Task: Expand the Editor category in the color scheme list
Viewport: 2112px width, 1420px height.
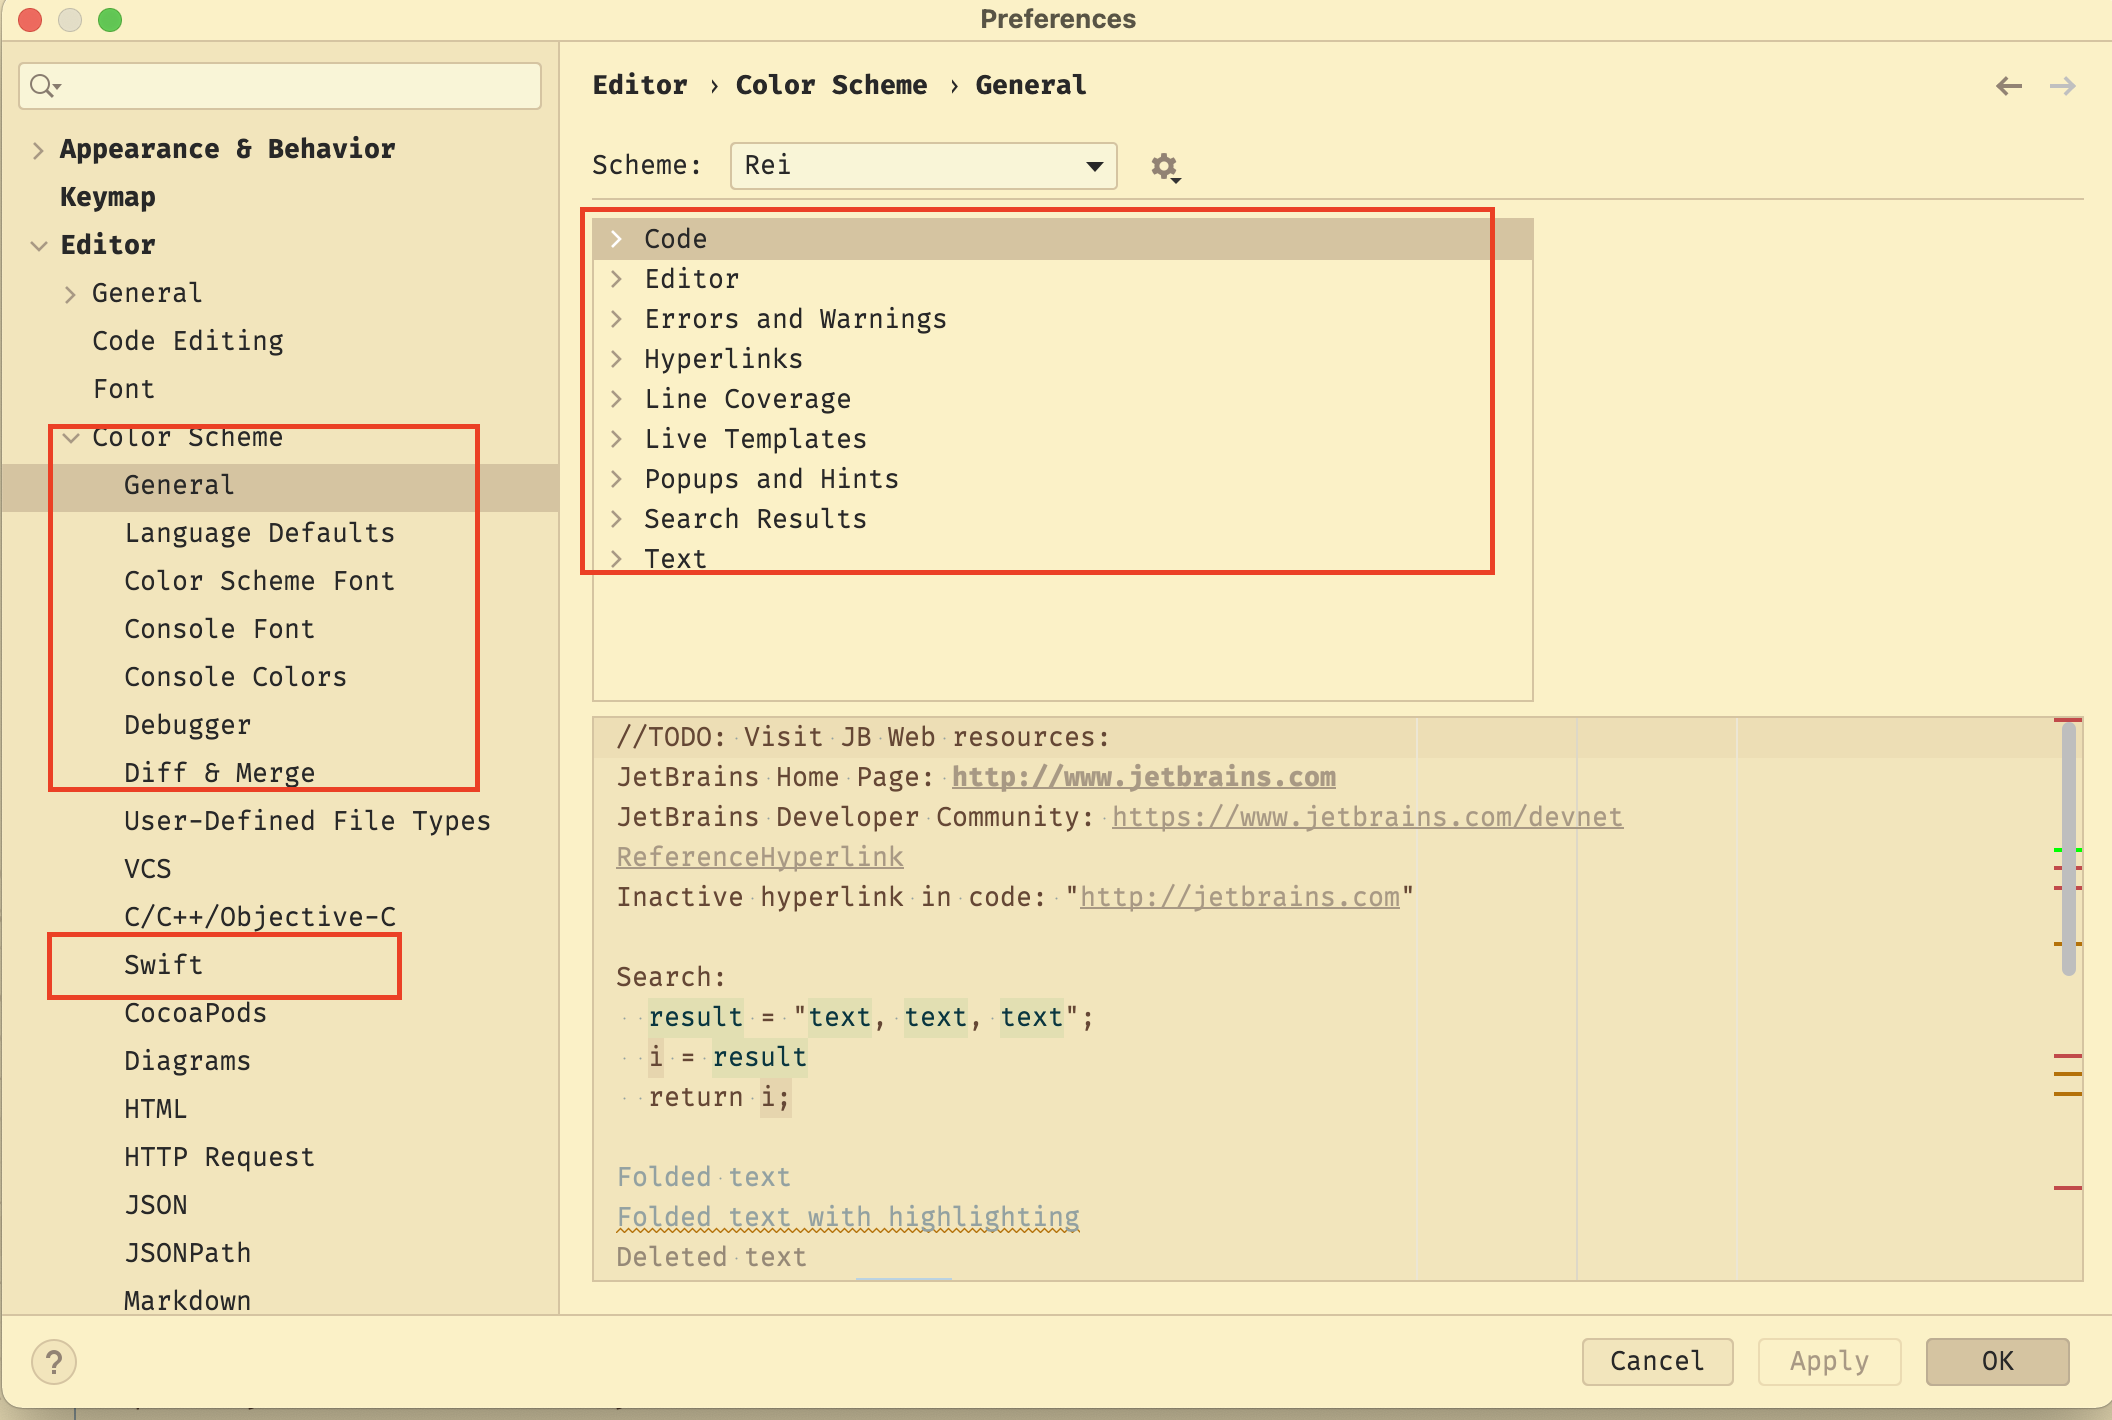Action: click(617, 279)
